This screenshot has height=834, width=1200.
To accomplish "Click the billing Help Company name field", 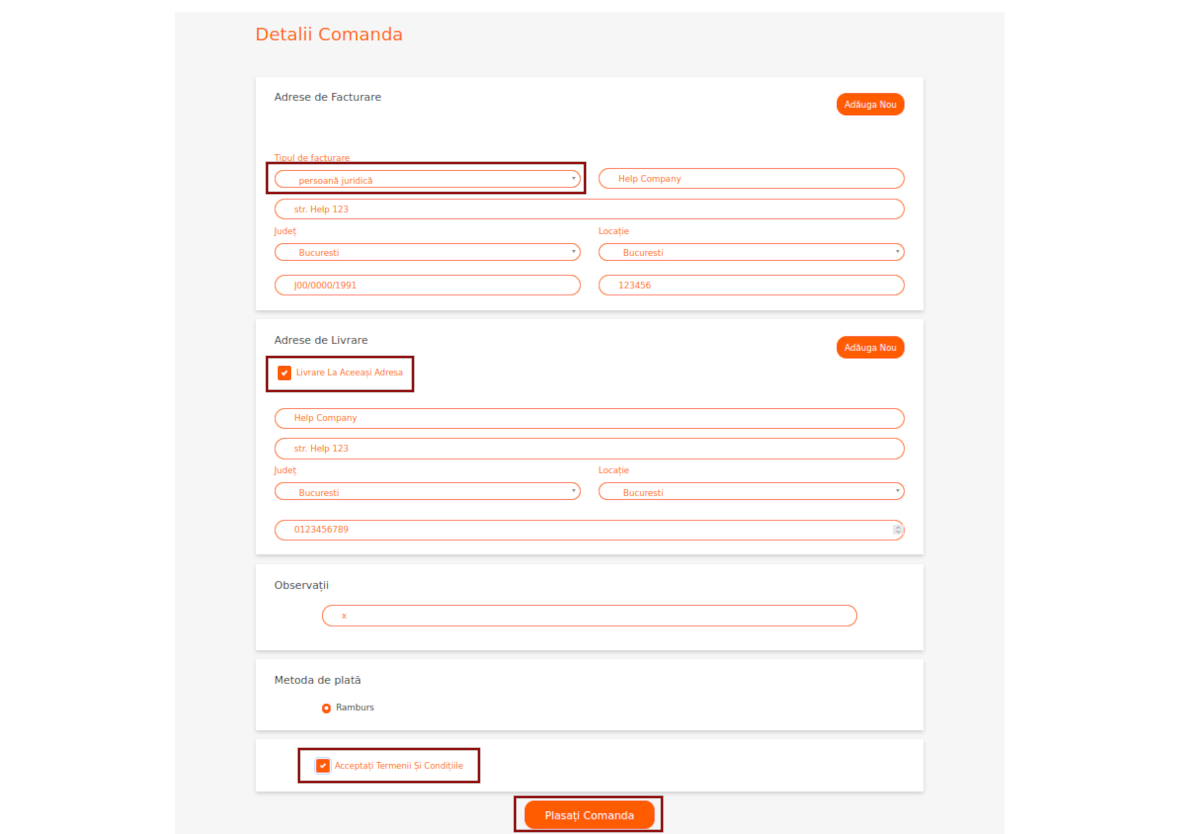I will [751, 179].
